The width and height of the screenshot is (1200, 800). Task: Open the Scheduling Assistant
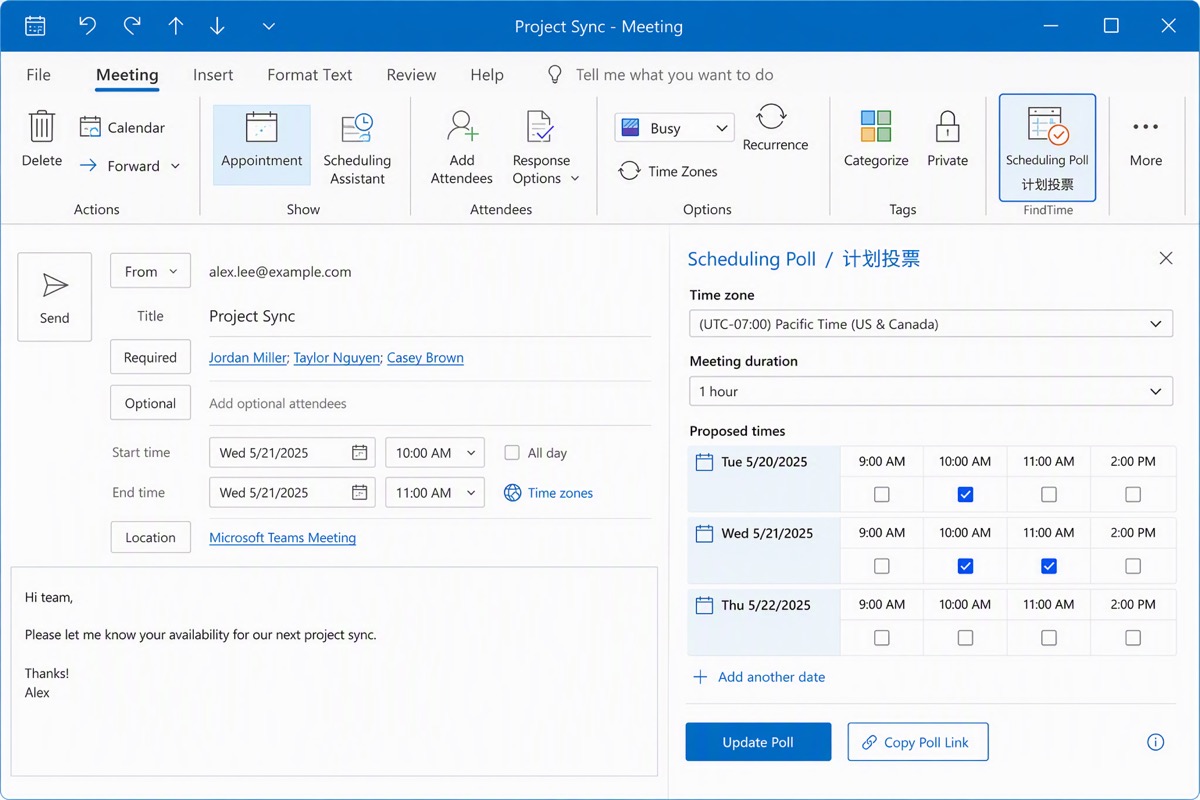coord(357,148)
